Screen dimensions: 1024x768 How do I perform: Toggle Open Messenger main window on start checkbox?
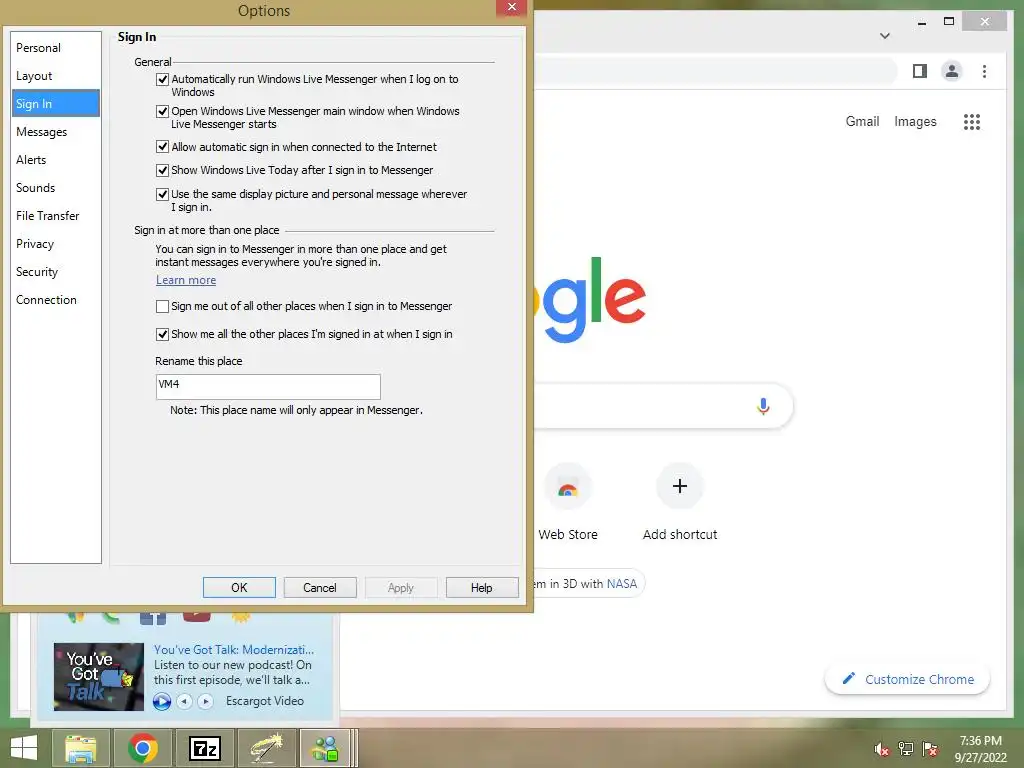(163, 112)
